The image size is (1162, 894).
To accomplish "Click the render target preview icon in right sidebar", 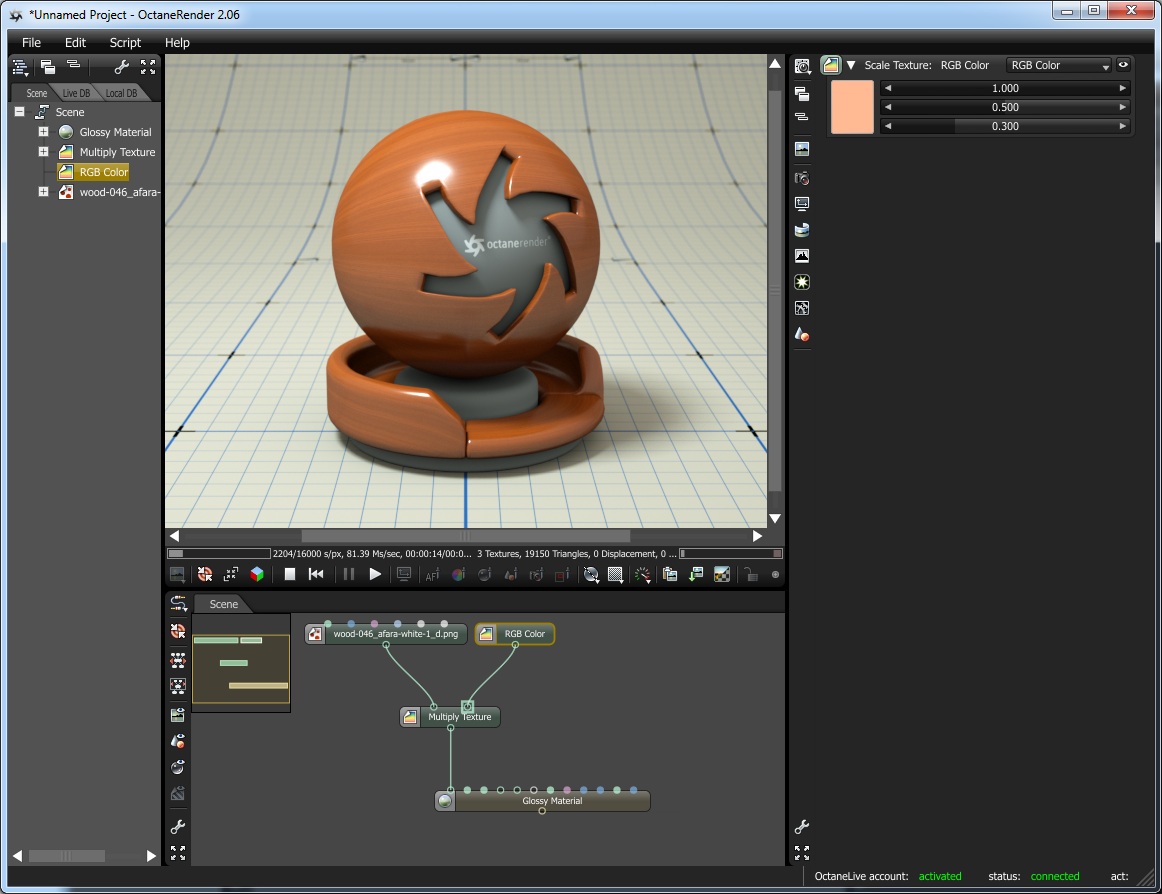I will [x=802, y=149].
